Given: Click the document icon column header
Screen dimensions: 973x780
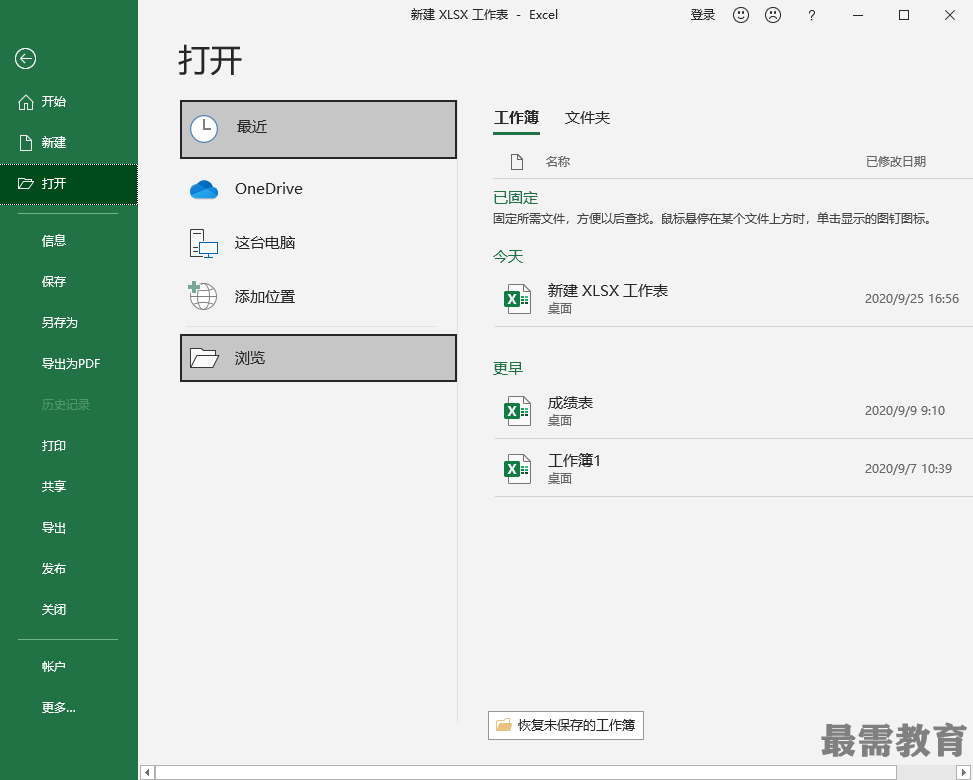Looking at the screenshot, I should click(x=517, y=162).
